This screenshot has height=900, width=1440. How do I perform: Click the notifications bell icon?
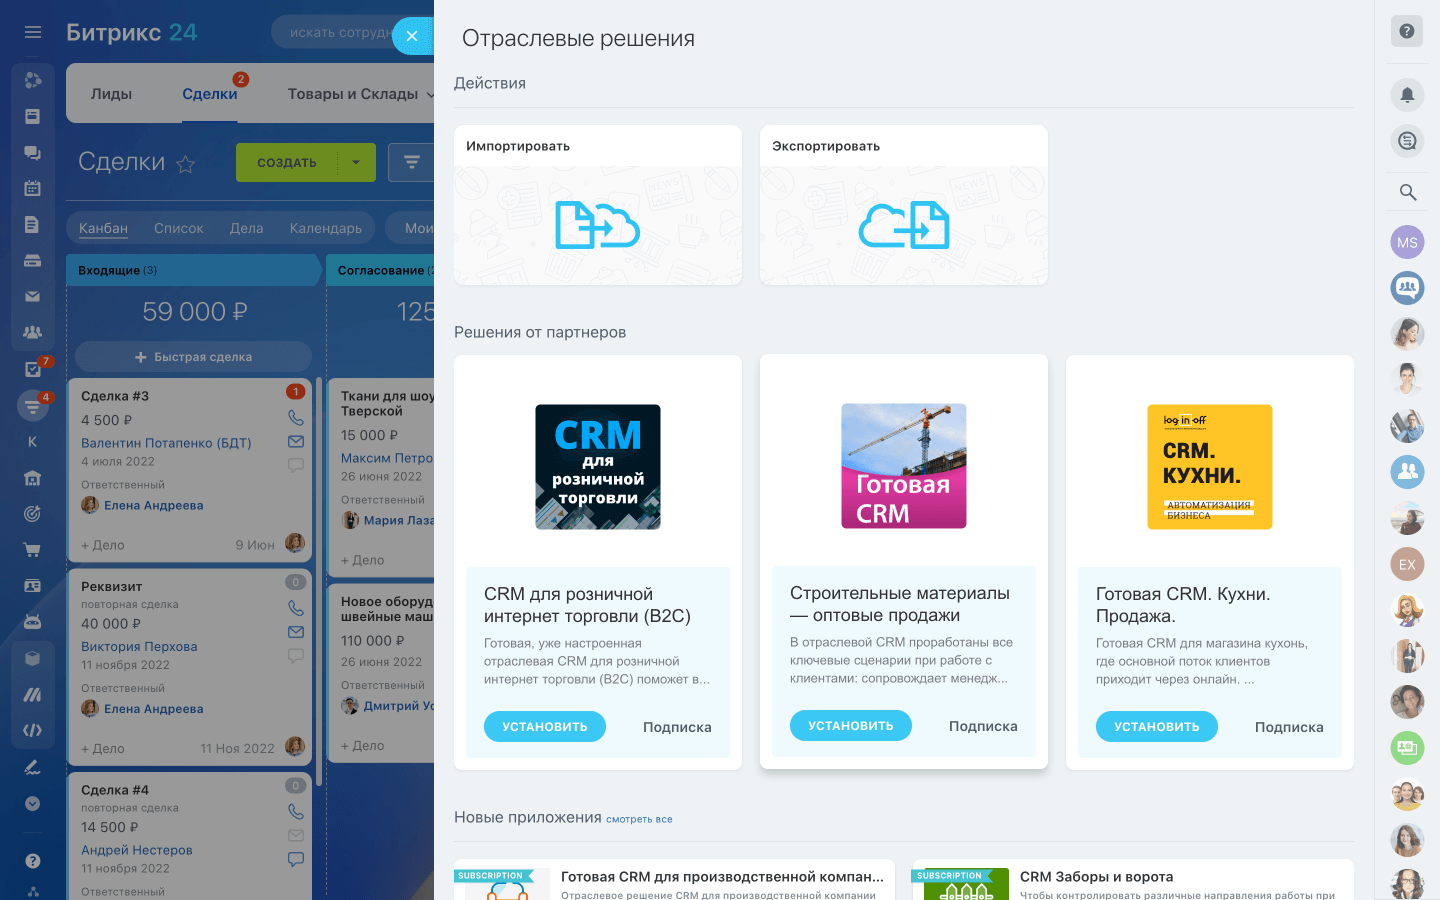pyautogui.click(x=1406, y=95)
